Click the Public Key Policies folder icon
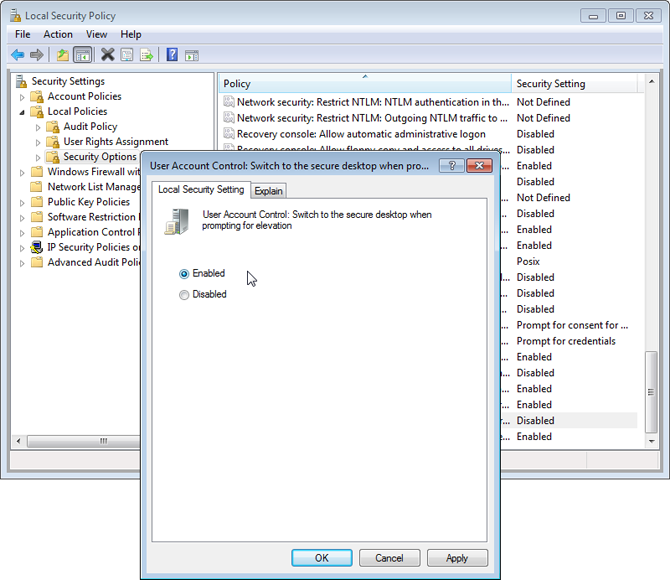The height and width of the screenshot is (580, 670). (x=37, y=202)
